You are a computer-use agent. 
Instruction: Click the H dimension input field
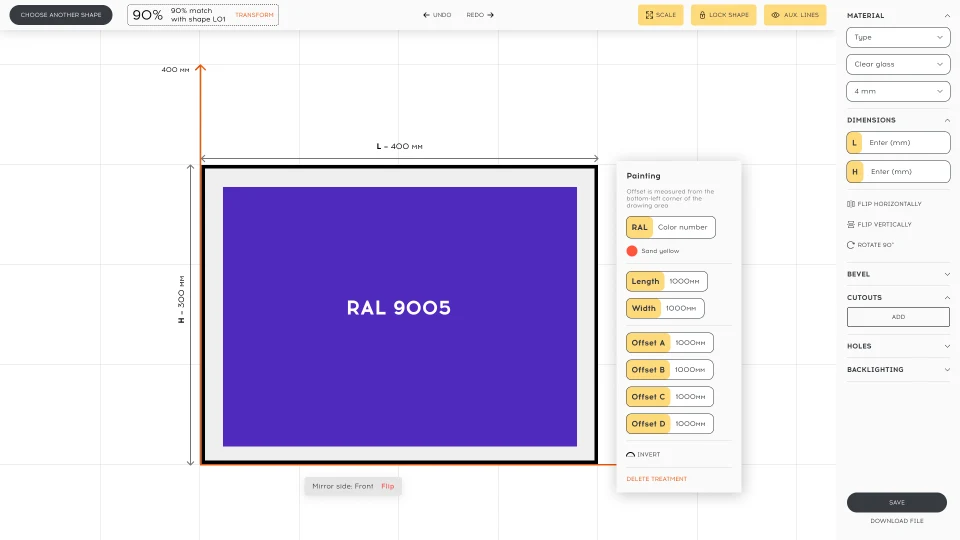(898, 172)
